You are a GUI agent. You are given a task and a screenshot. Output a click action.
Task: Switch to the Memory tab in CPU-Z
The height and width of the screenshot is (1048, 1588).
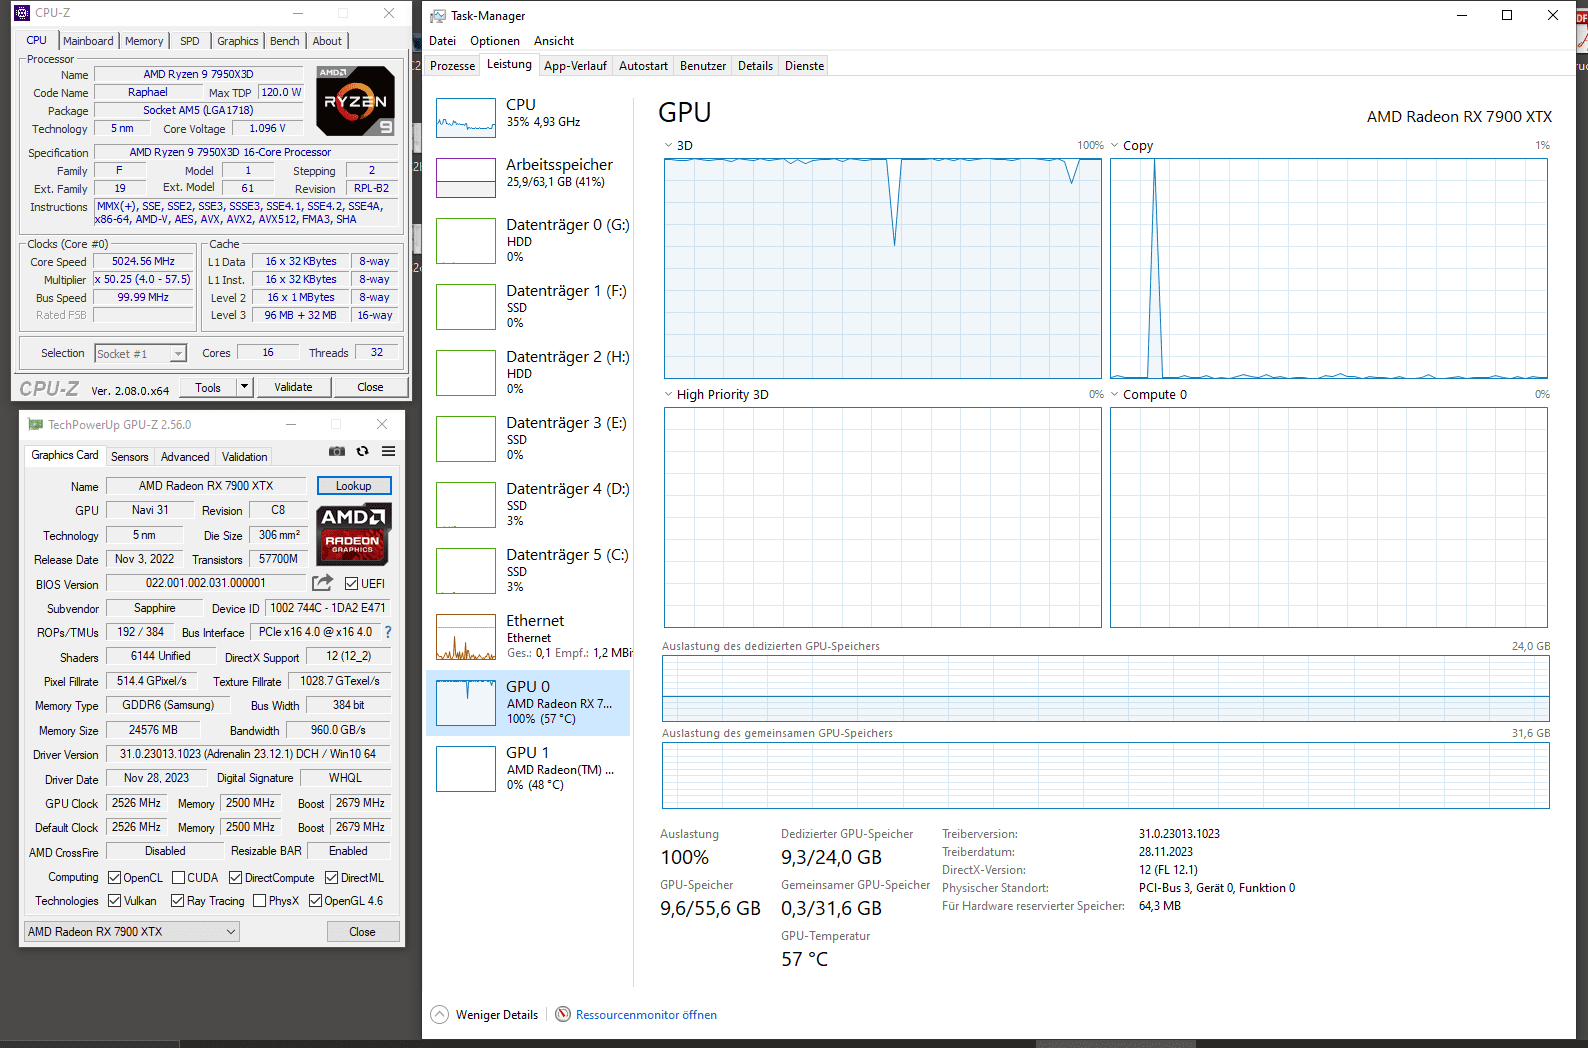(144, 41)
